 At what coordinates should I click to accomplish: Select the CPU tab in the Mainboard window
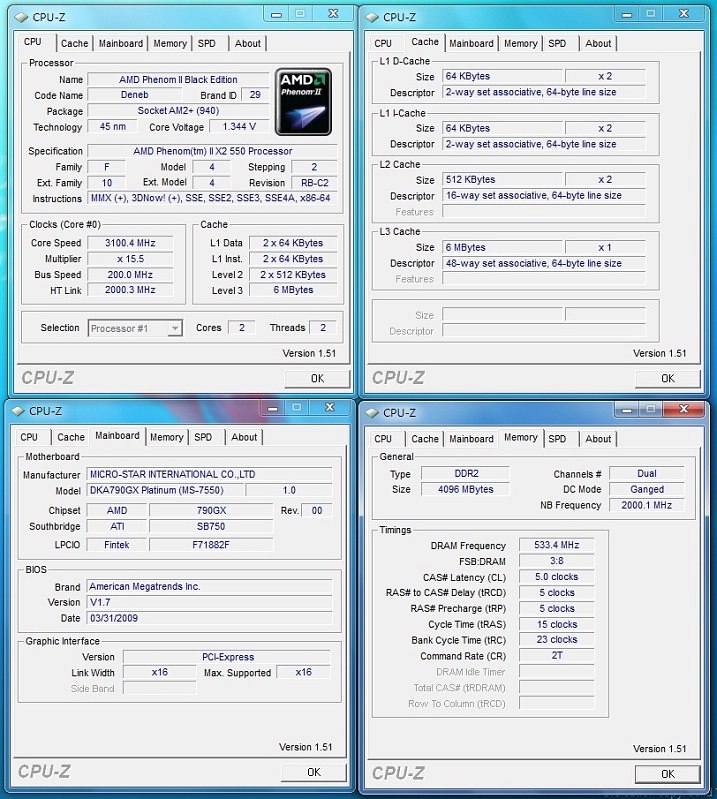point(29,437)
